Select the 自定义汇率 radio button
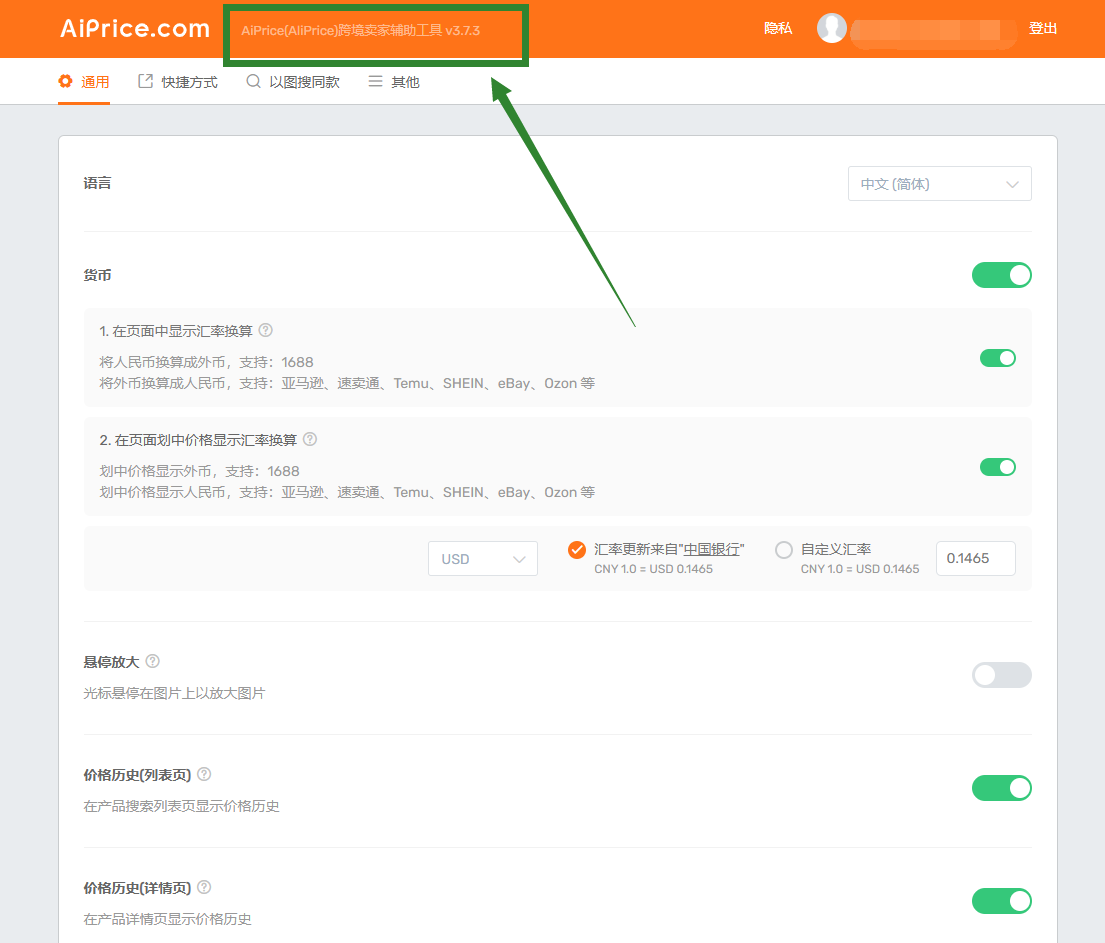 coord(784,549)
